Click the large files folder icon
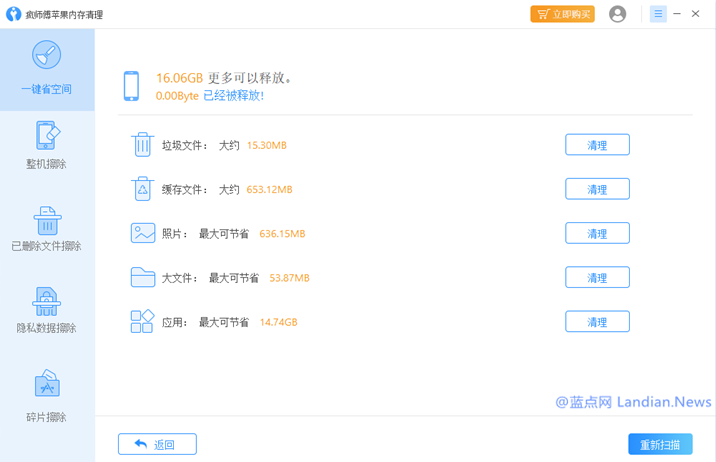This screenshot has height=462, width=716. (142, 277)
